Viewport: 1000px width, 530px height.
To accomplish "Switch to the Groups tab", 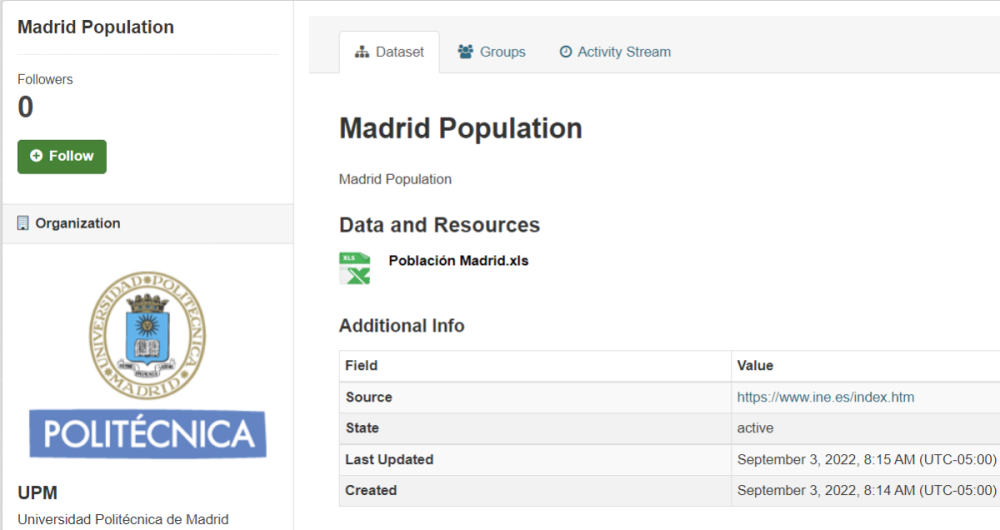I will point(502,52).
